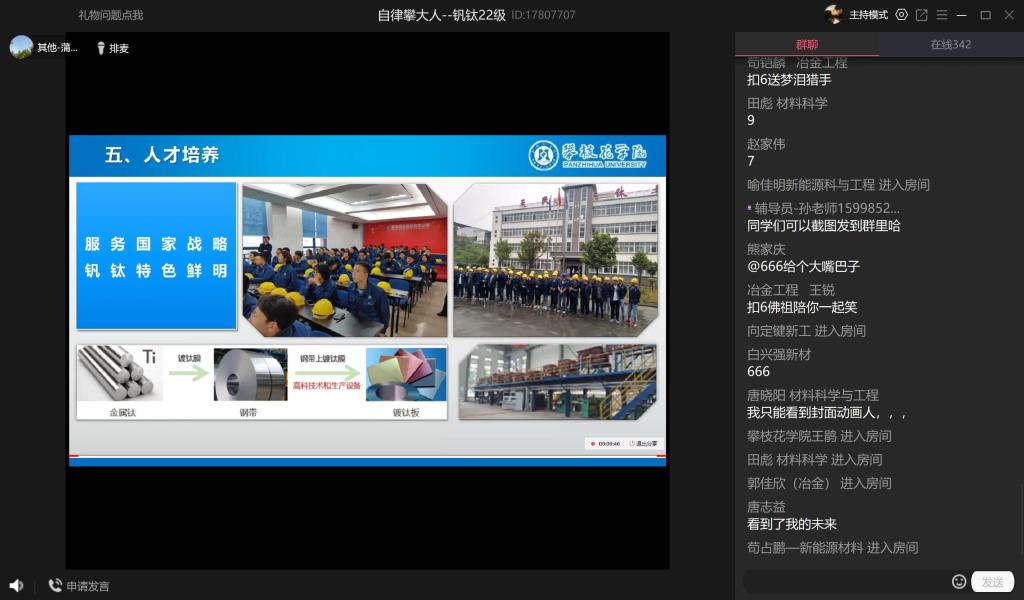Image resolution: width=1024 pixels, height=600 pixels.
Task: Open the hexagon settings icon
Action: tap(902, 15)
